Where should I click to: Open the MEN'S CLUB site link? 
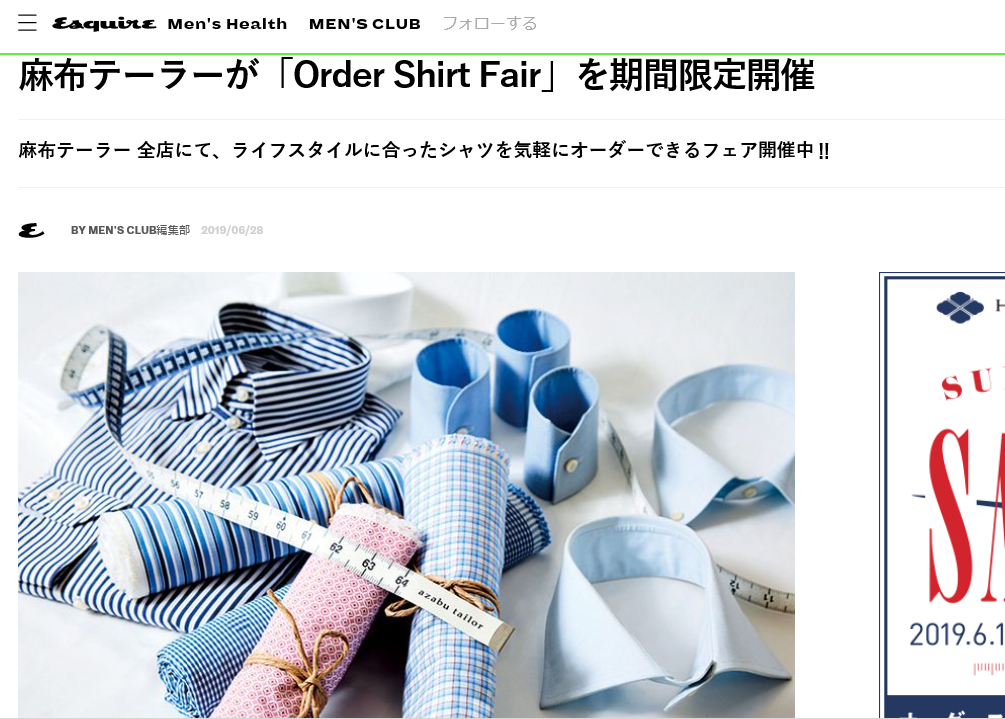[x=365, y=24]
